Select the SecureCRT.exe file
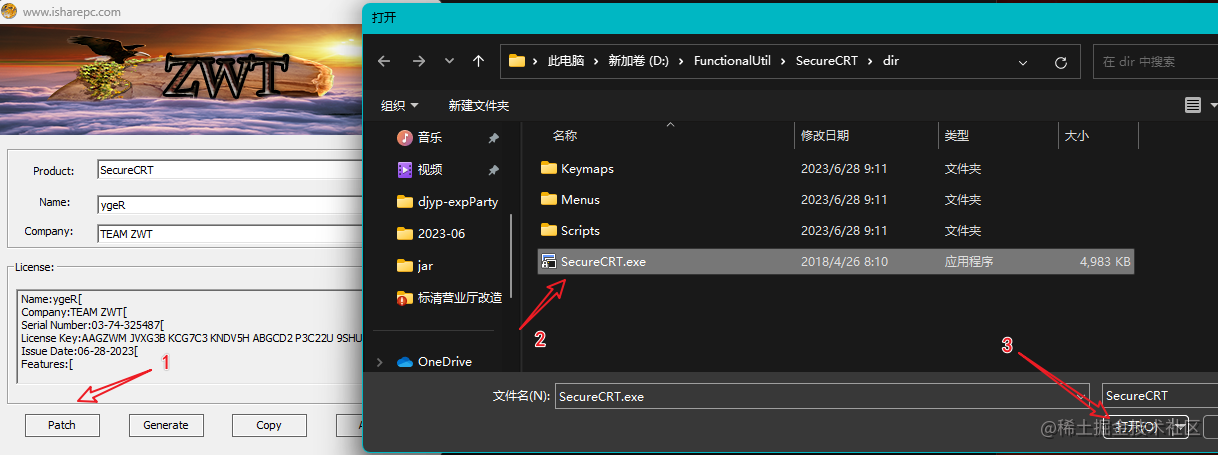The image size is (1218, 455). coord(836,262)
